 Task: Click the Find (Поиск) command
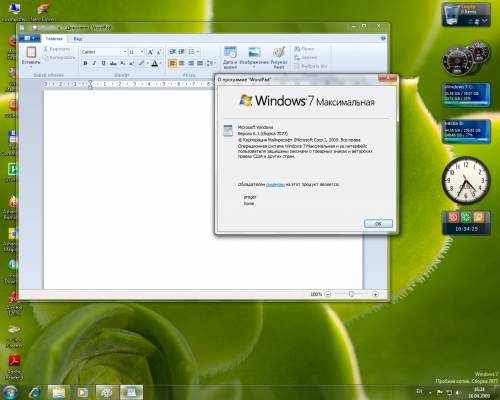(304, 49)
